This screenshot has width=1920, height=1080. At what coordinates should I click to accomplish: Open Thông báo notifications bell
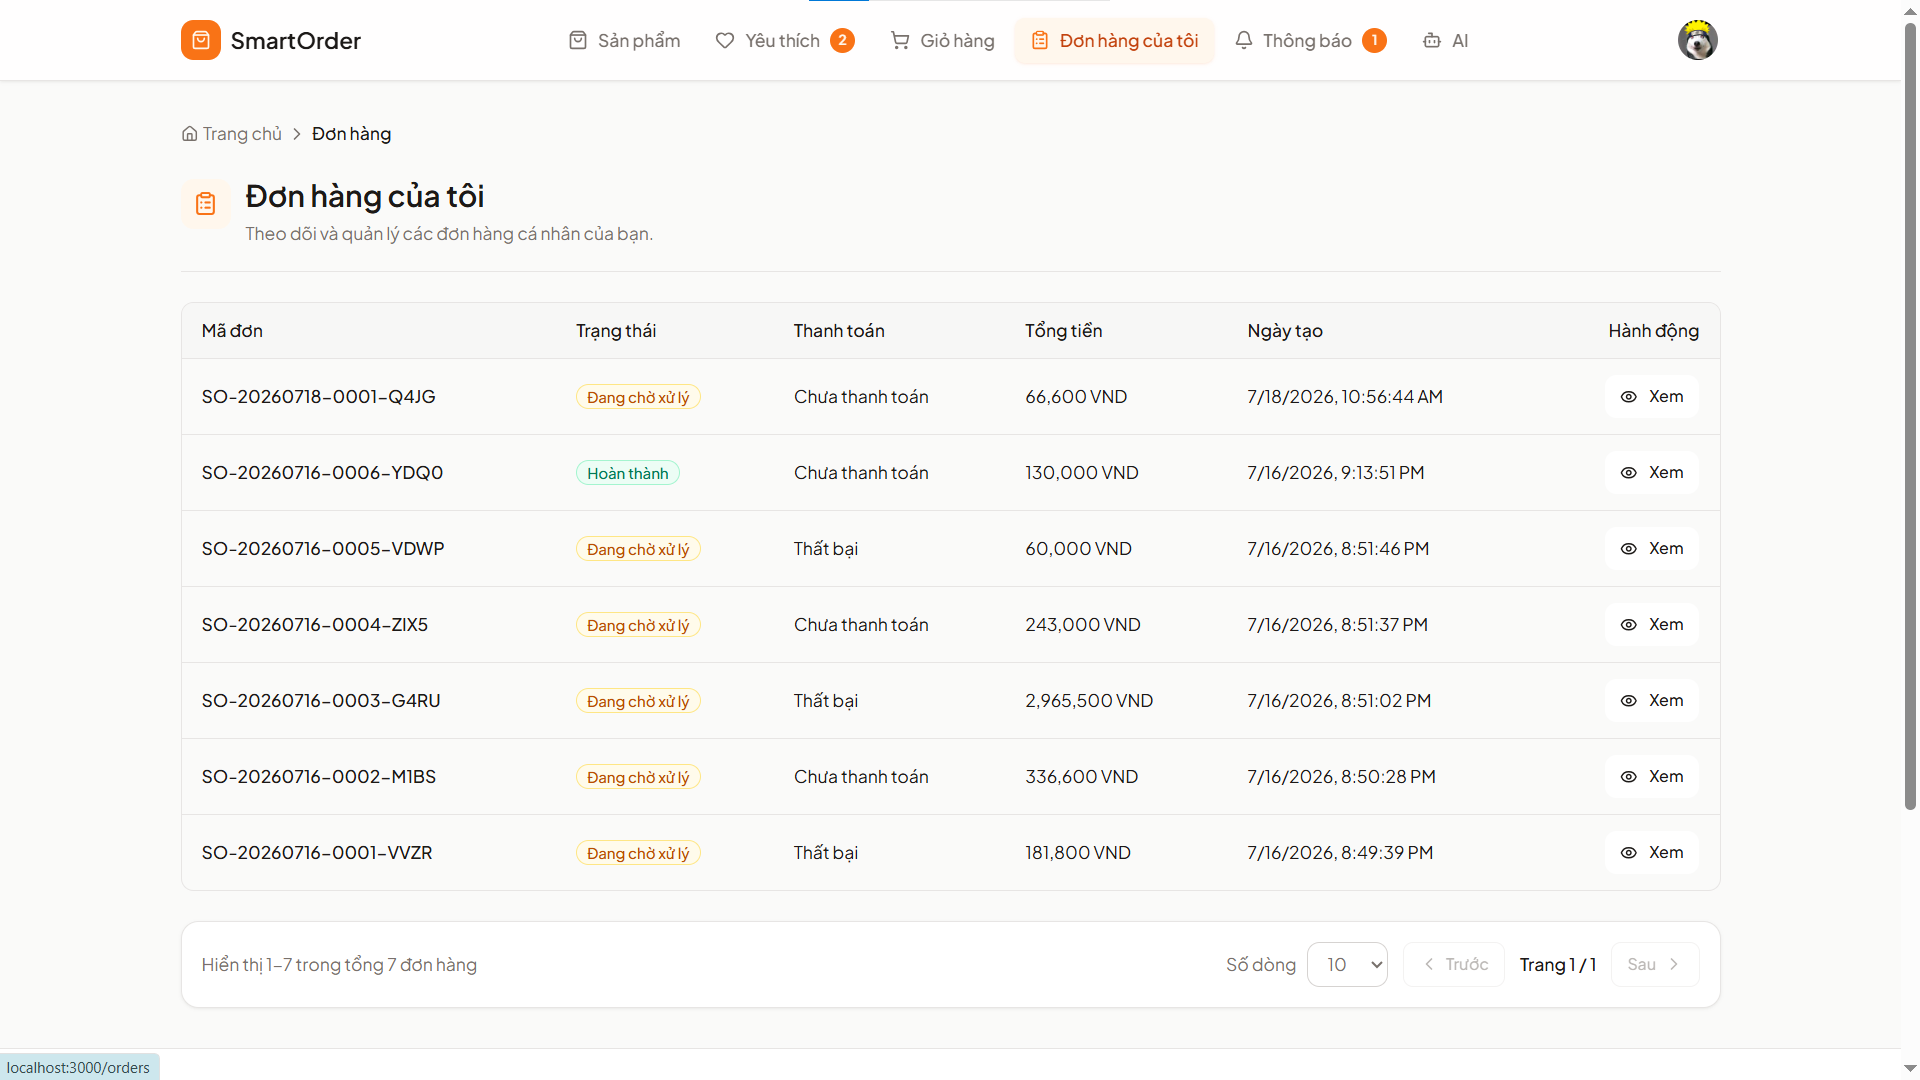pyautogui.click(x=1310, y=41)
